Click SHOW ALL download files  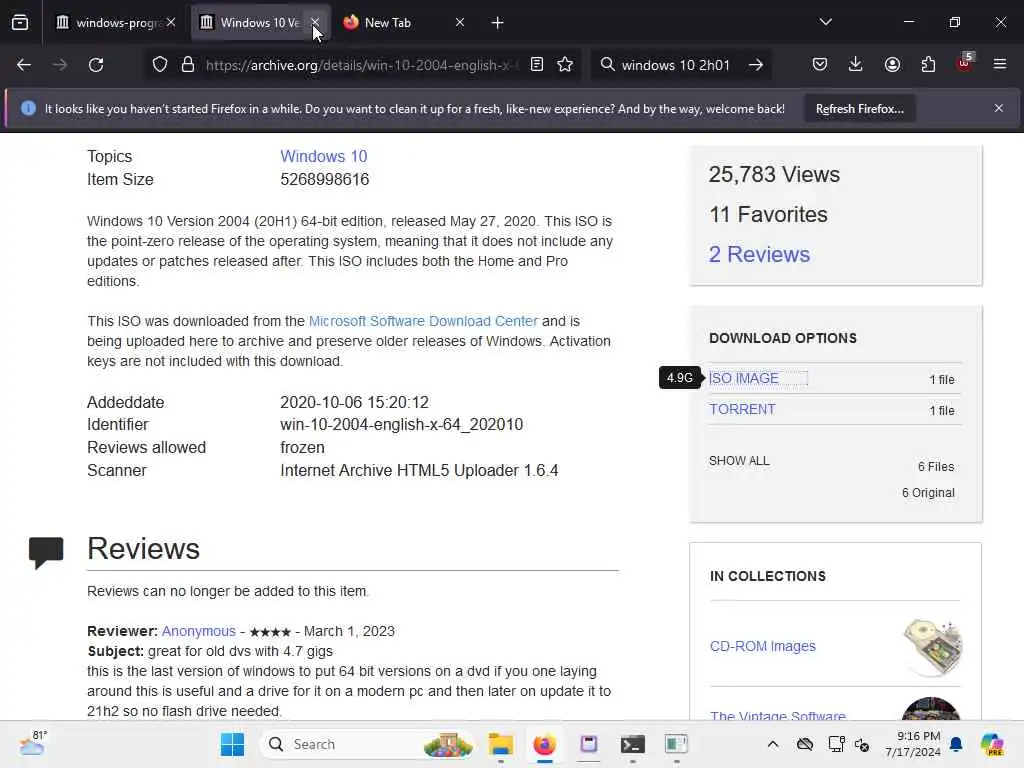point(739,461)
